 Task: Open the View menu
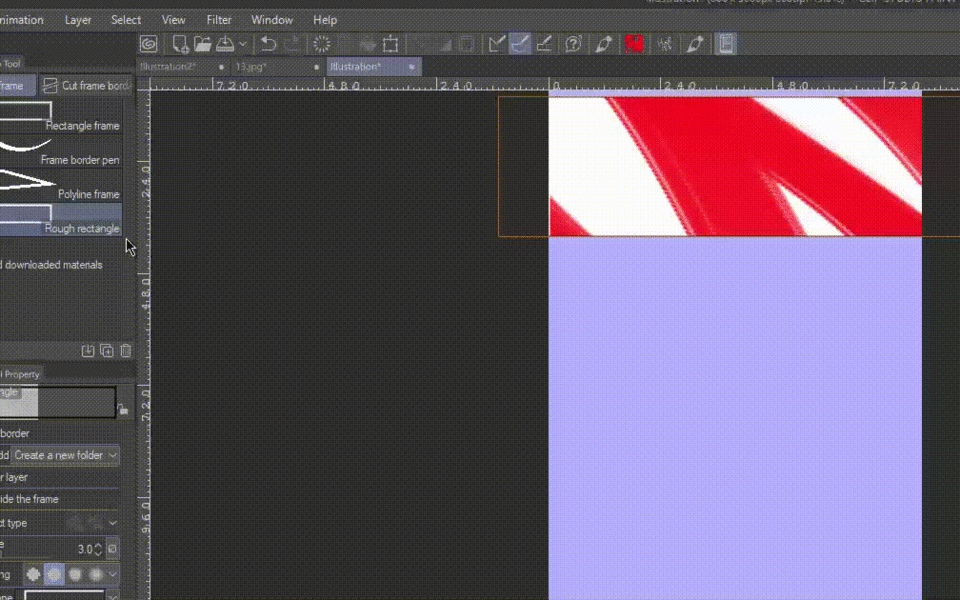tap(173, 20)
